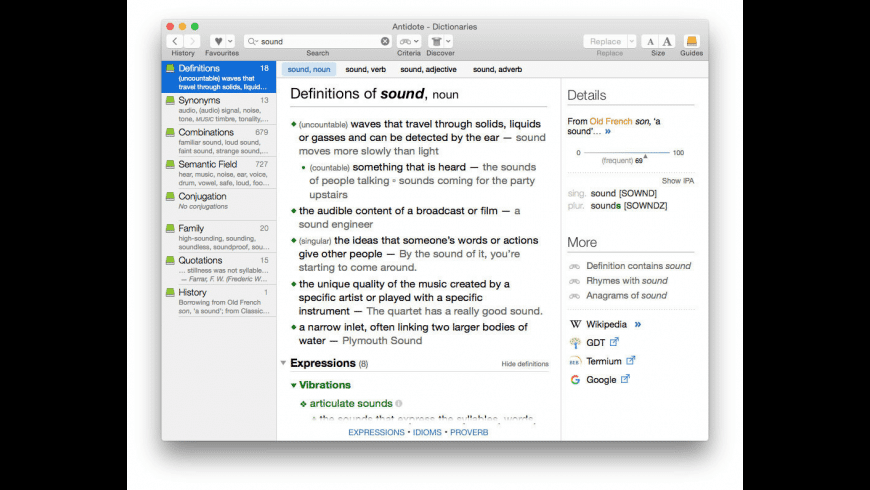This screenshot has height=490, width=870.
Task: Switch to 'sound, adjective' tab
Action: pyautogui.click(x=428, y=69)
